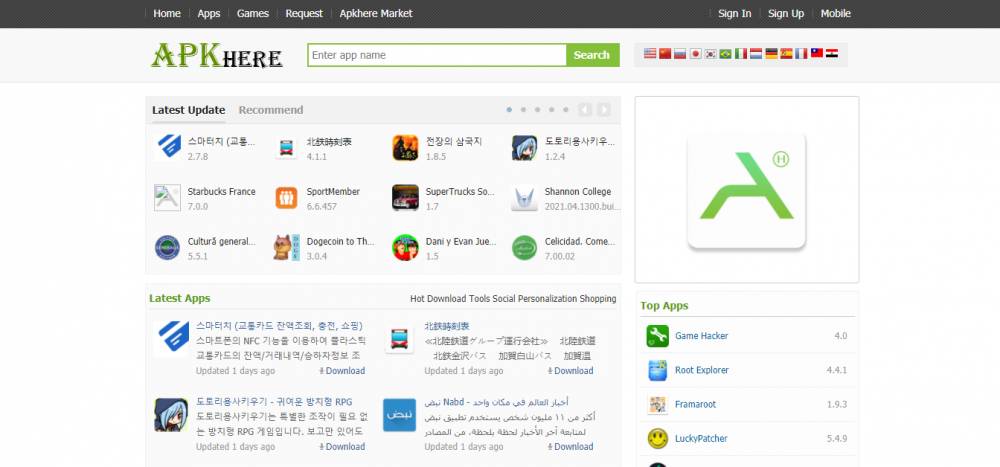Select the Italy flag language

coord(740,54)
